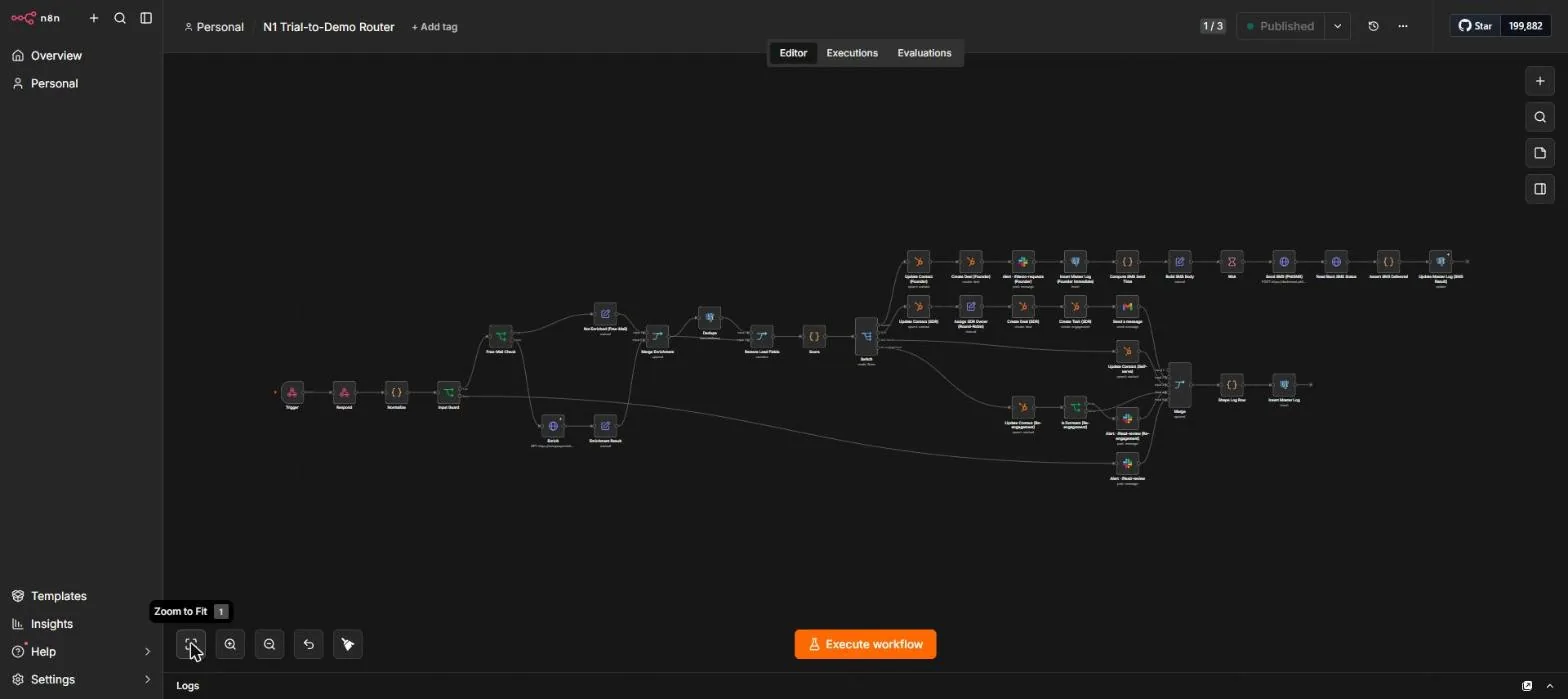Select the Normalize code node
The image size is (1568, 699).
click(x=396, y=392)
